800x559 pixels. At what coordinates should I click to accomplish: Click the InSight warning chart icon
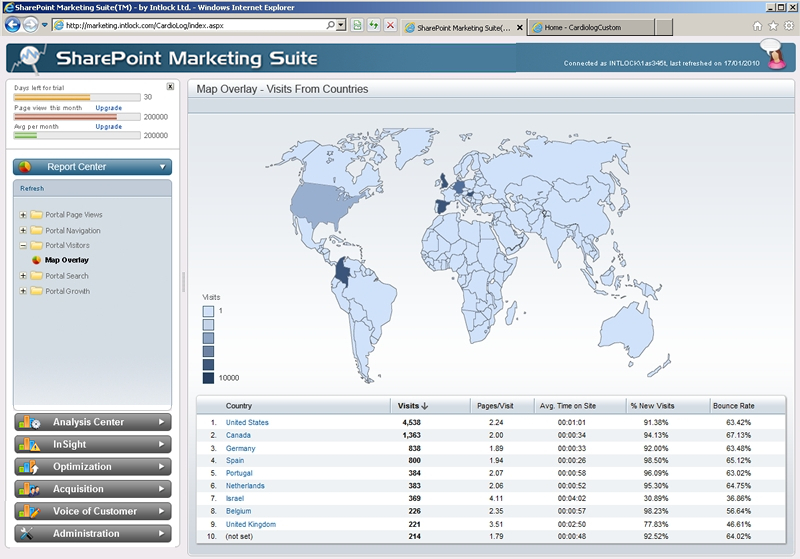point(30,444)
